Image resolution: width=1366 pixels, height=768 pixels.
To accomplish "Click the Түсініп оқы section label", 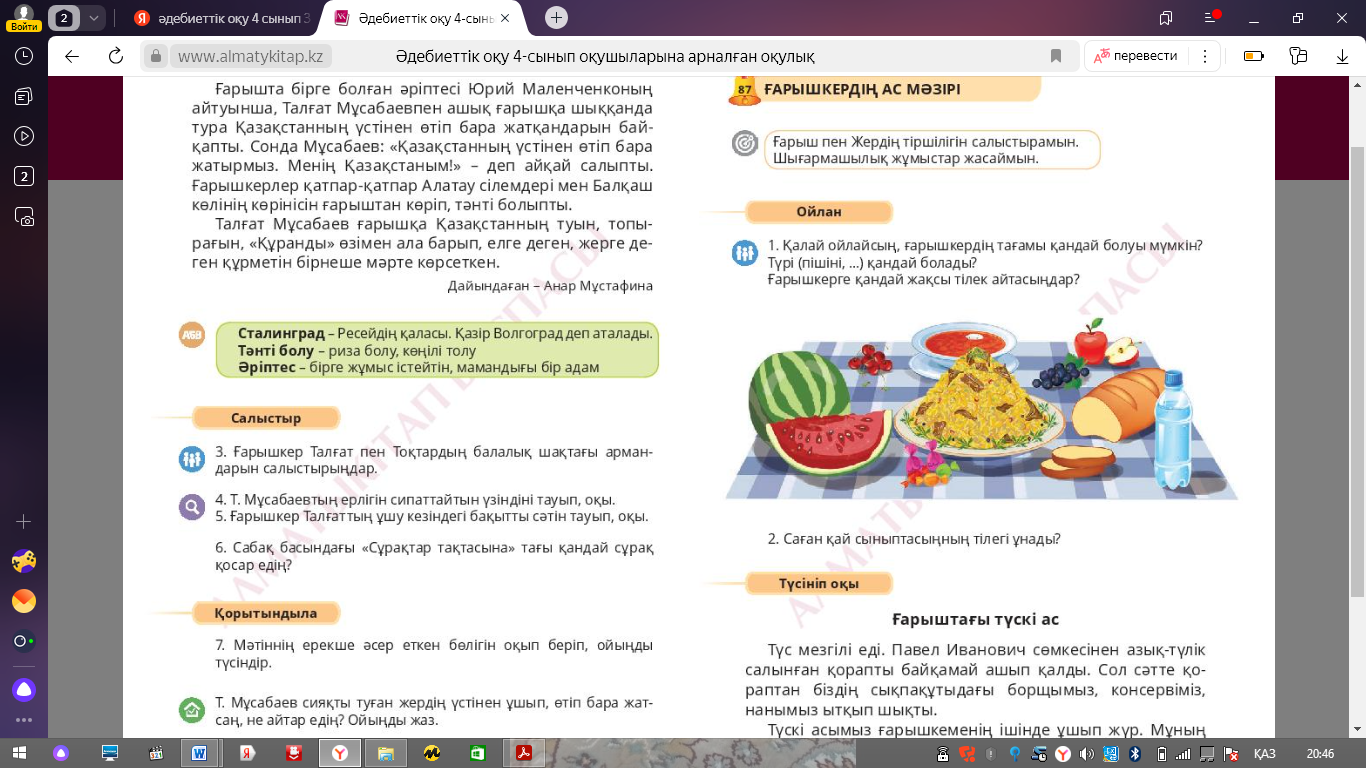I will pos(818,583).
